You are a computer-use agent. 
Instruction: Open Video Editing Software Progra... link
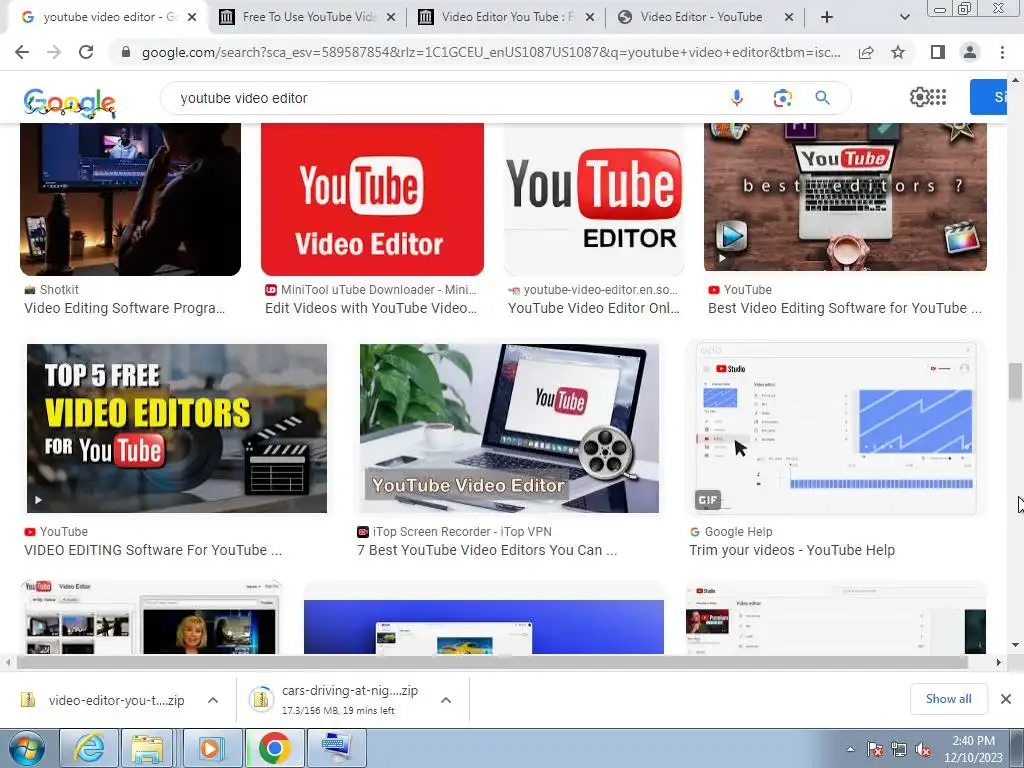[x=125, y=308]
